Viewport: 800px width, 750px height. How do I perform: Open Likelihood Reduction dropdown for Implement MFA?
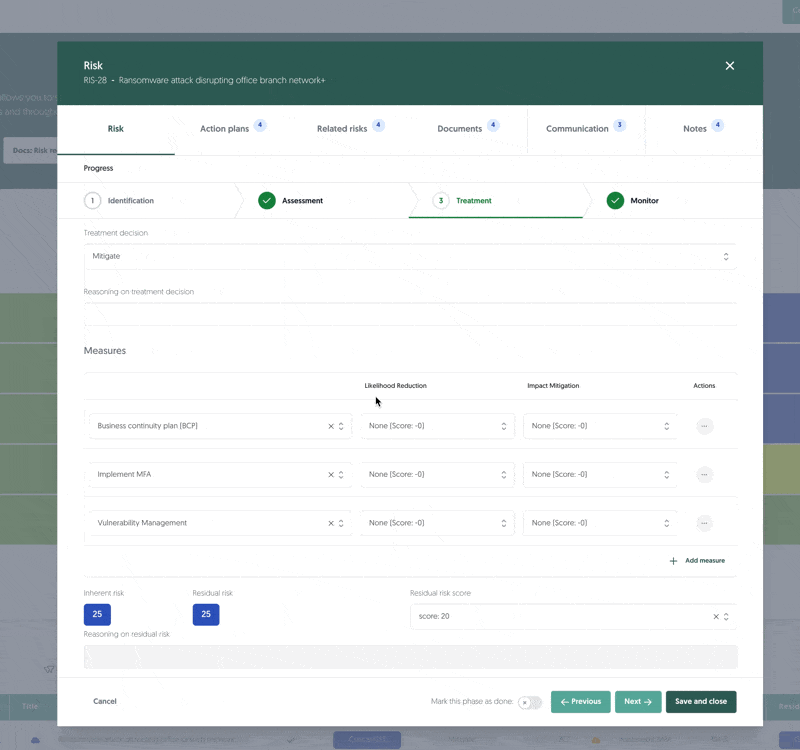pos(436,475)
